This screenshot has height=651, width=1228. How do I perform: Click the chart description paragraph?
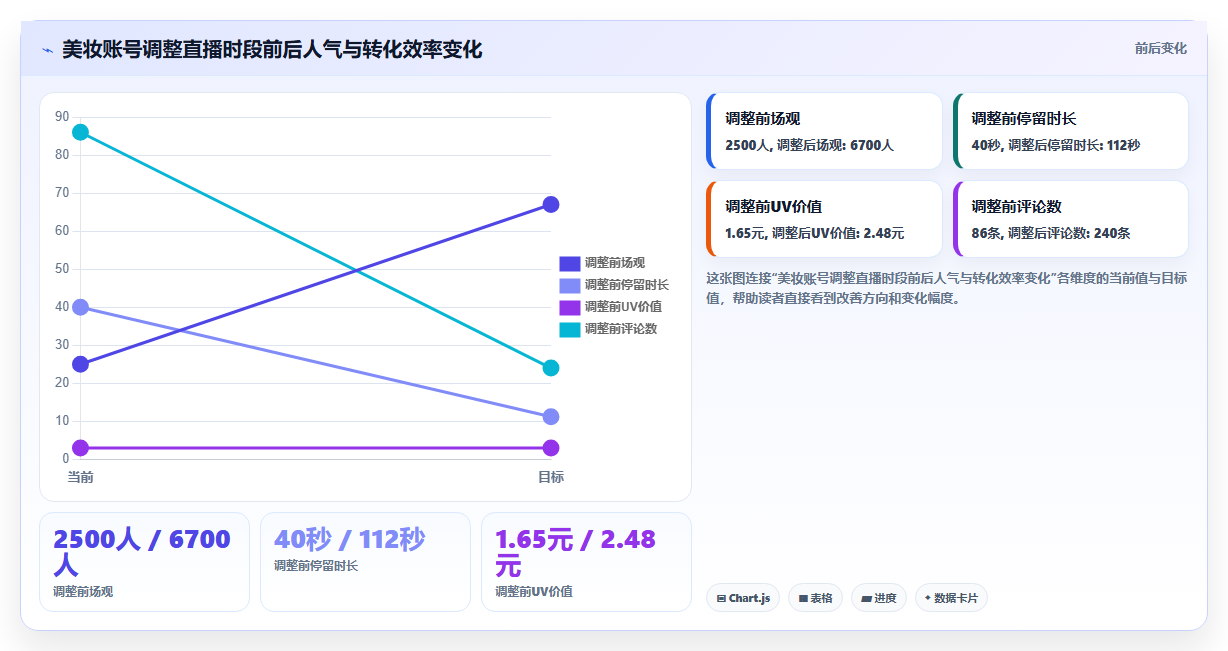946,288
